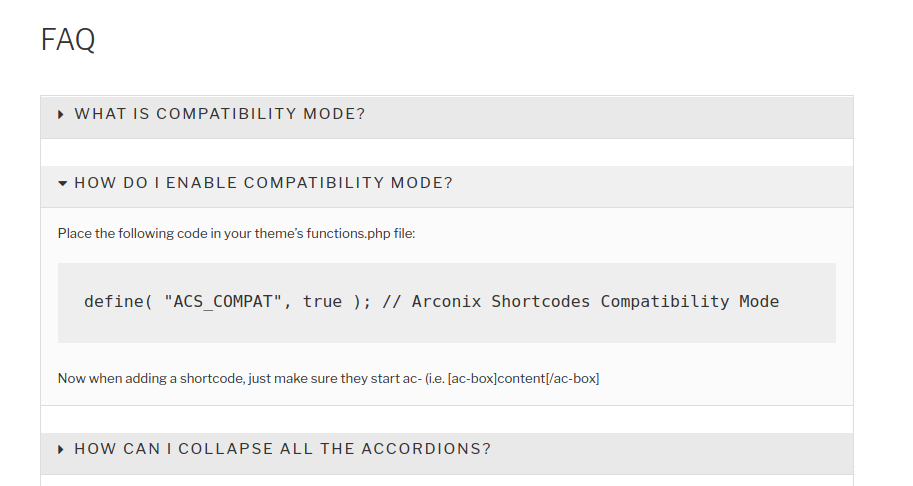Expand the arrow beside 'How can I collapse all the accordions?'
The height and width of the screenshot is (486, 913).
(x=62, y=449)
